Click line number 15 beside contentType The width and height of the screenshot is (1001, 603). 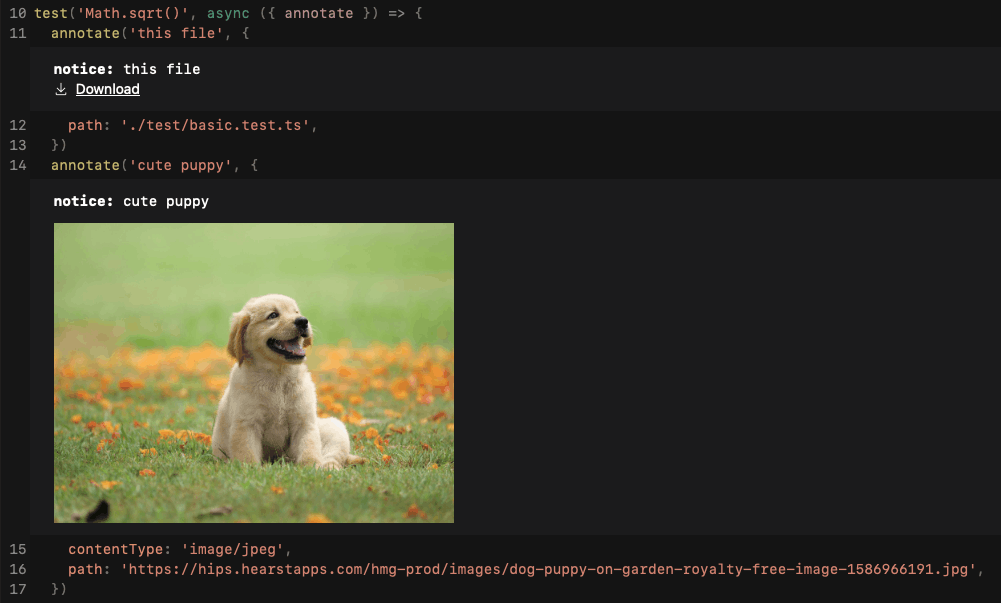click(17, 549)
